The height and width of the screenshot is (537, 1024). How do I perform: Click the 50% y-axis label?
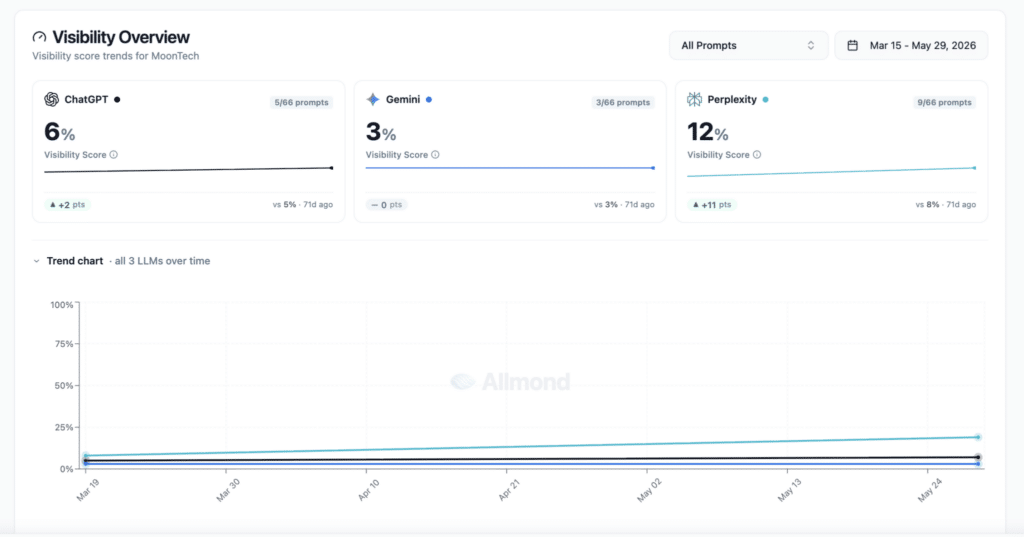[x=64, y=385]
